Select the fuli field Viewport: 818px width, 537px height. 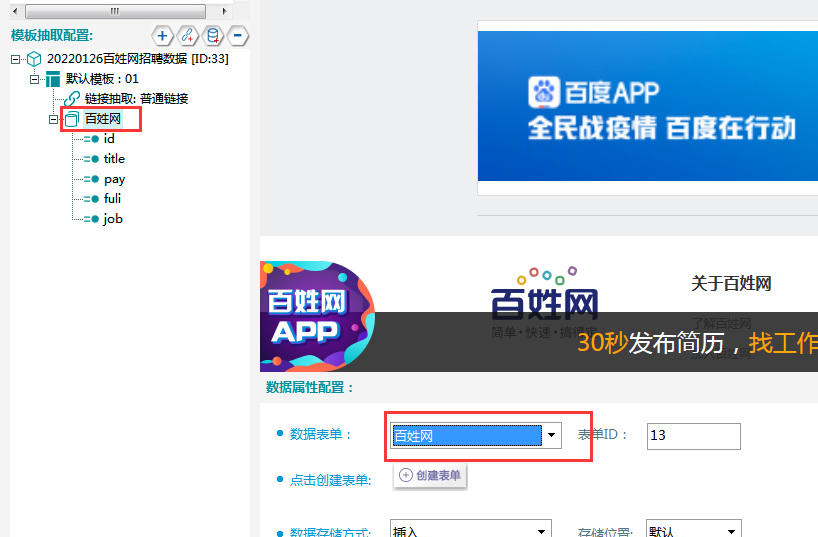112,199
